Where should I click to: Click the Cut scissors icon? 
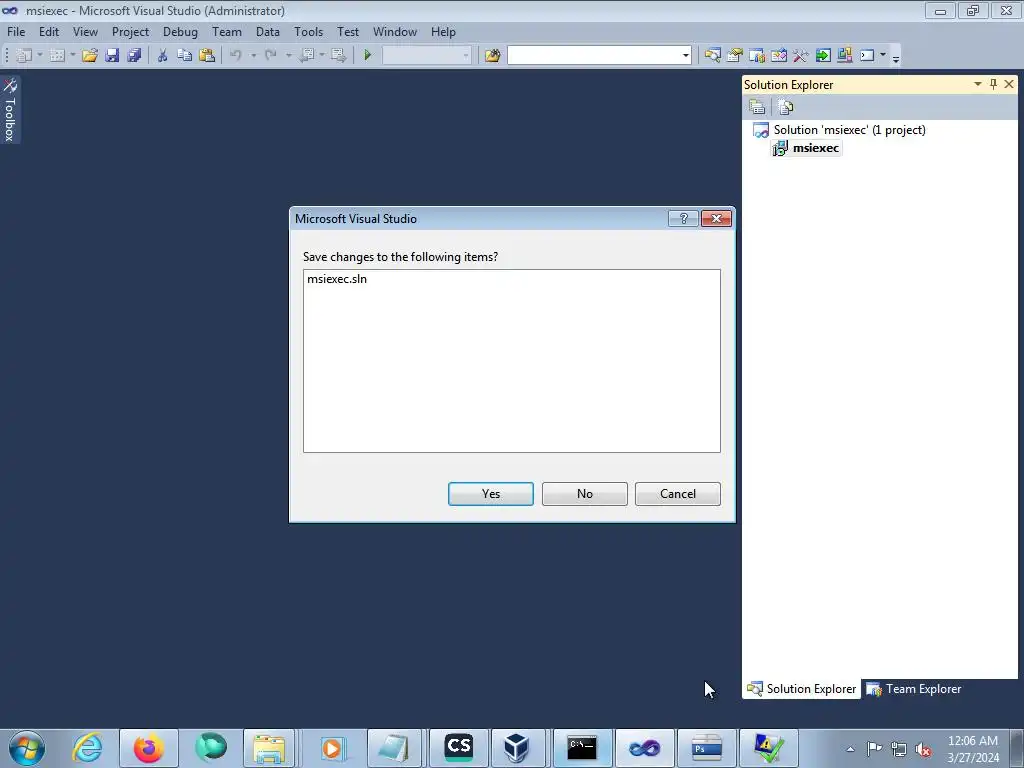pyautogui.click(x=163, y=56)
